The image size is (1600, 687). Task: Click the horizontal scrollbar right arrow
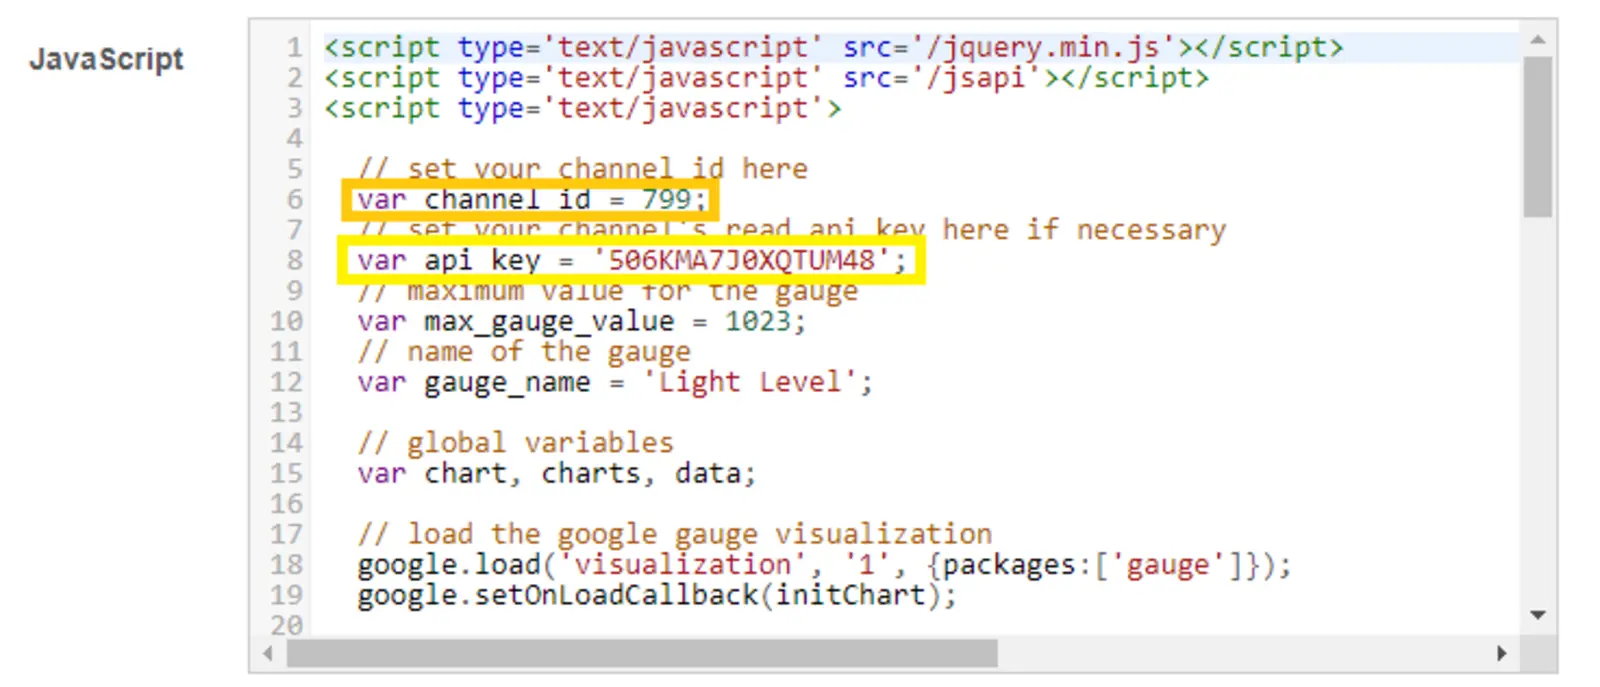pos(1501,653)
